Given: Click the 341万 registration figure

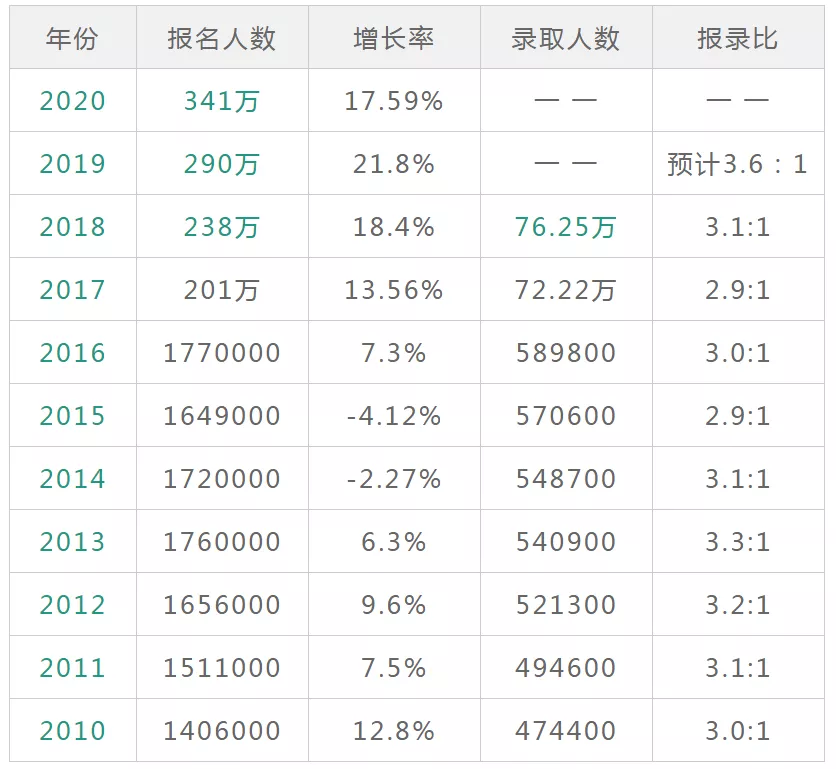Looking at the screenshot, I should pos(221,101).
